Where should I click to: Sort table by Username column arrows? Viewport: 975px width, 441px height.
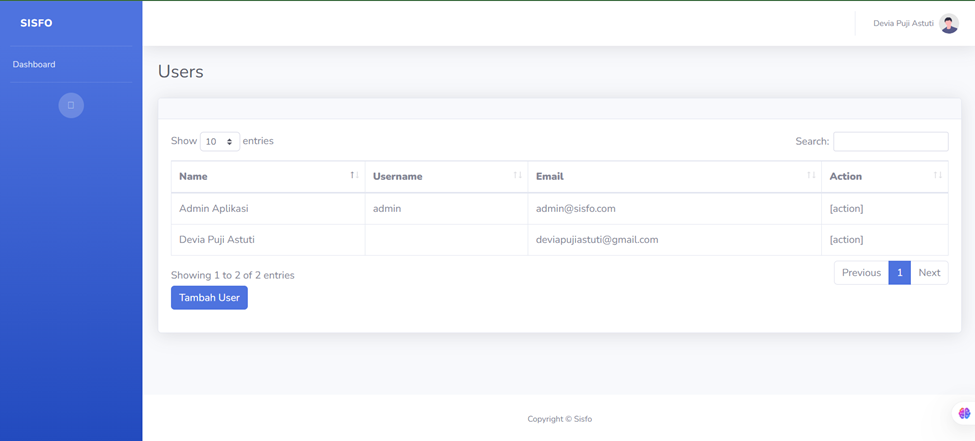coord(517,176)
